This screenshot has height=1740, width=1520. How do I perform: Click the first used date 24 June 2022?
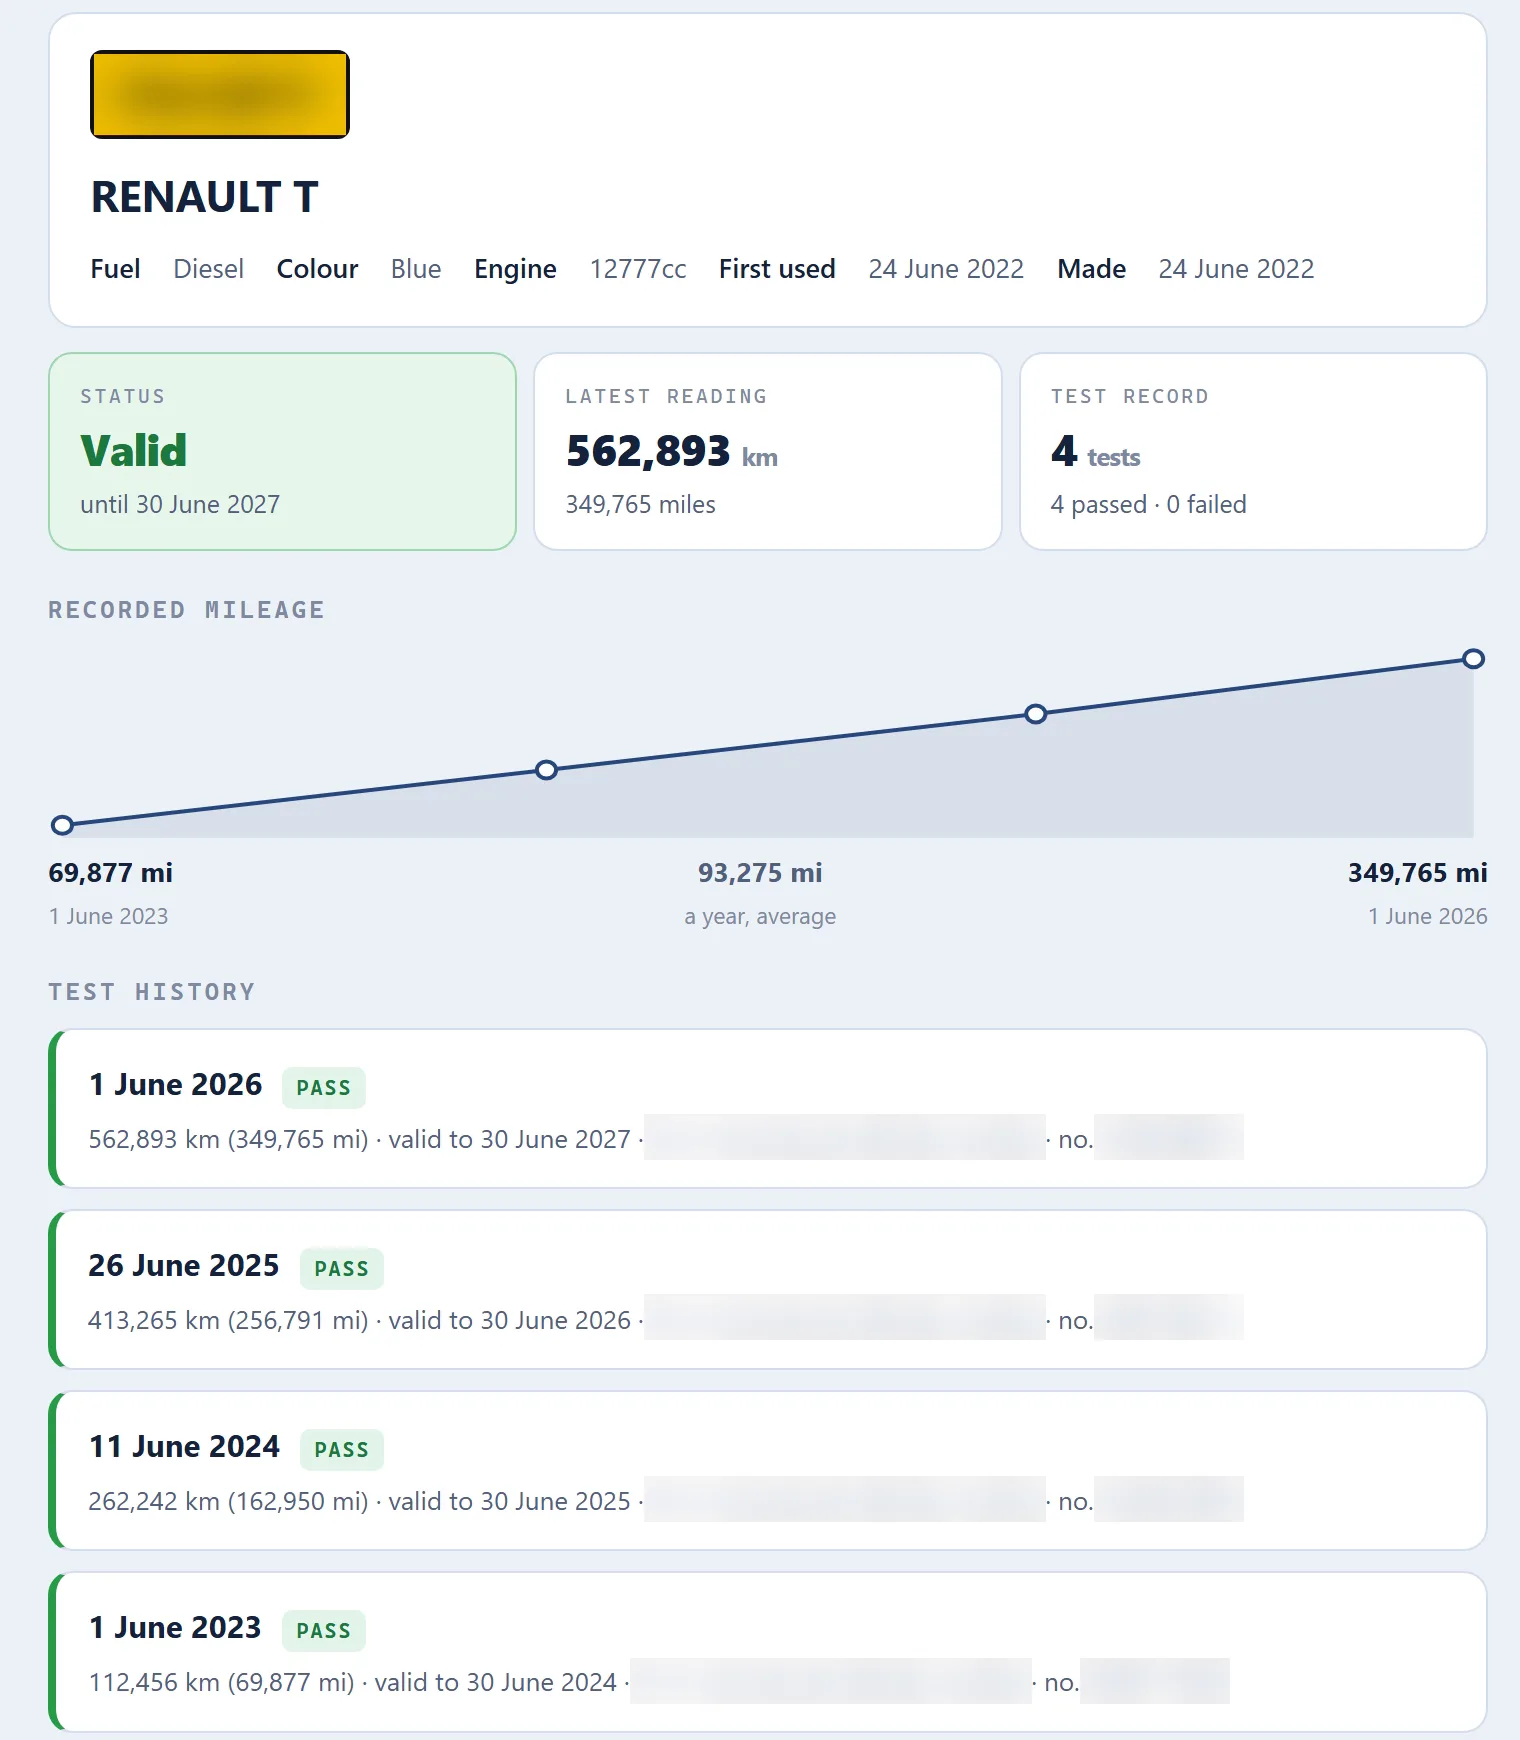(946, 269)
